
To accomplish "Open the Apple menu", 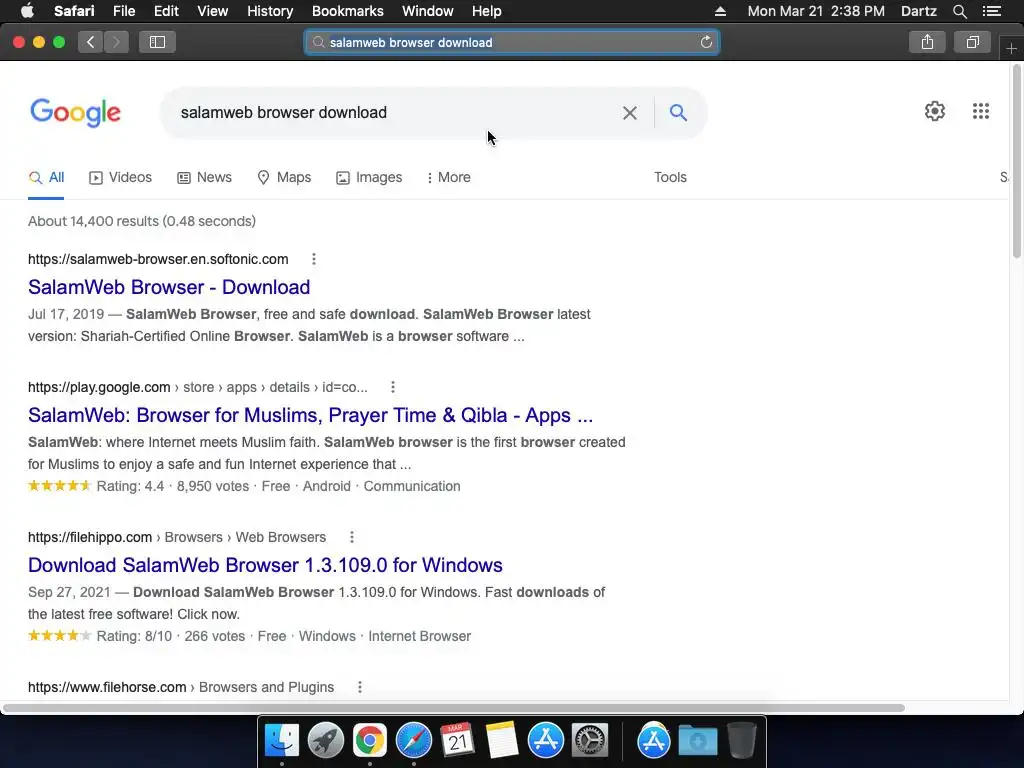I will 27,10.
